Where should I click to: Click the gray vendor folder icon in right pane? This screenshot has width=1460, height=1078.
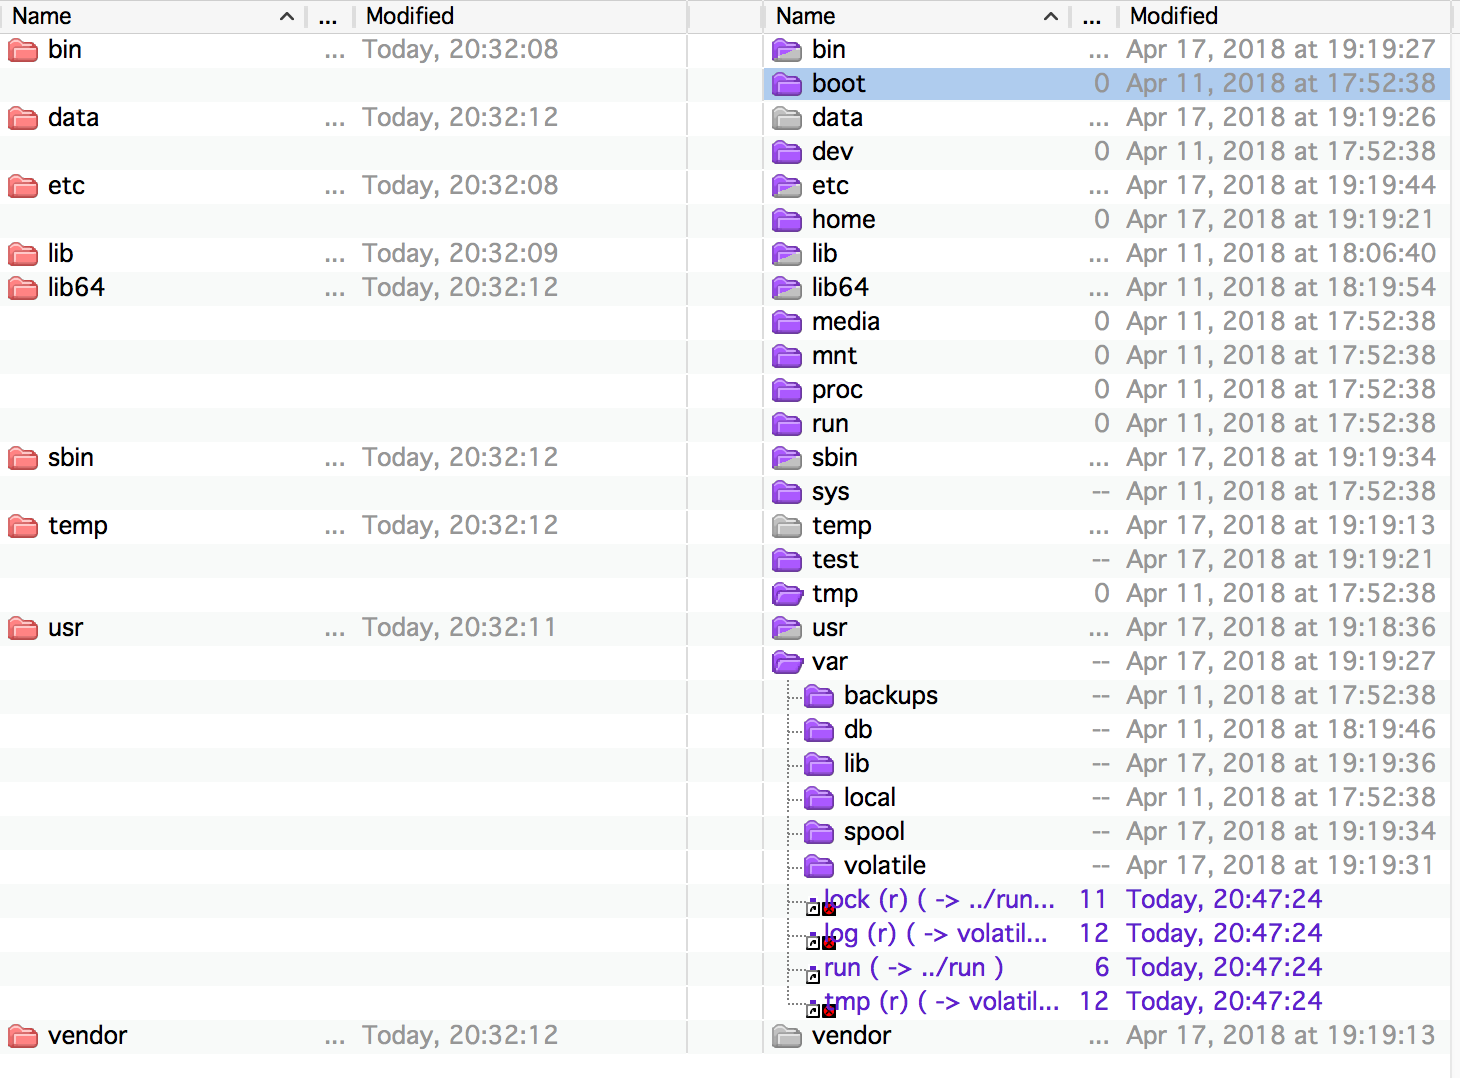787,1036
